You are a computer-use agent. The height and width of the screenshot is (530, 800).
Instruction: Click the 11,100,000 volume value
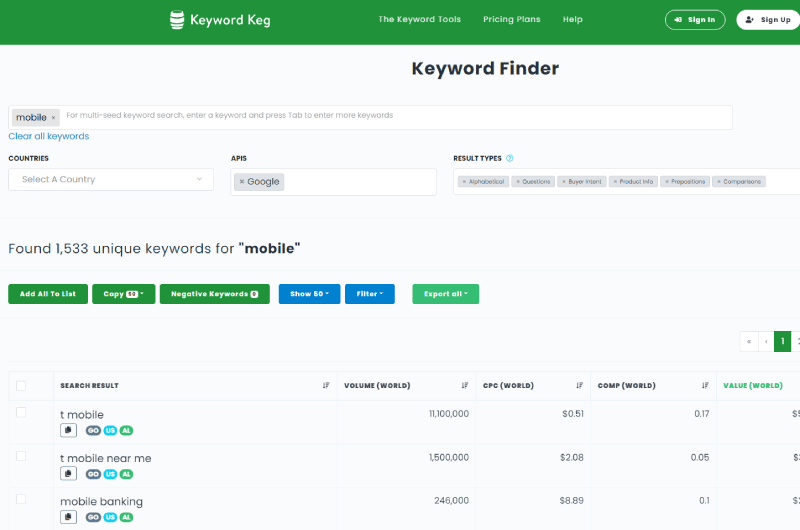point(449,414)
